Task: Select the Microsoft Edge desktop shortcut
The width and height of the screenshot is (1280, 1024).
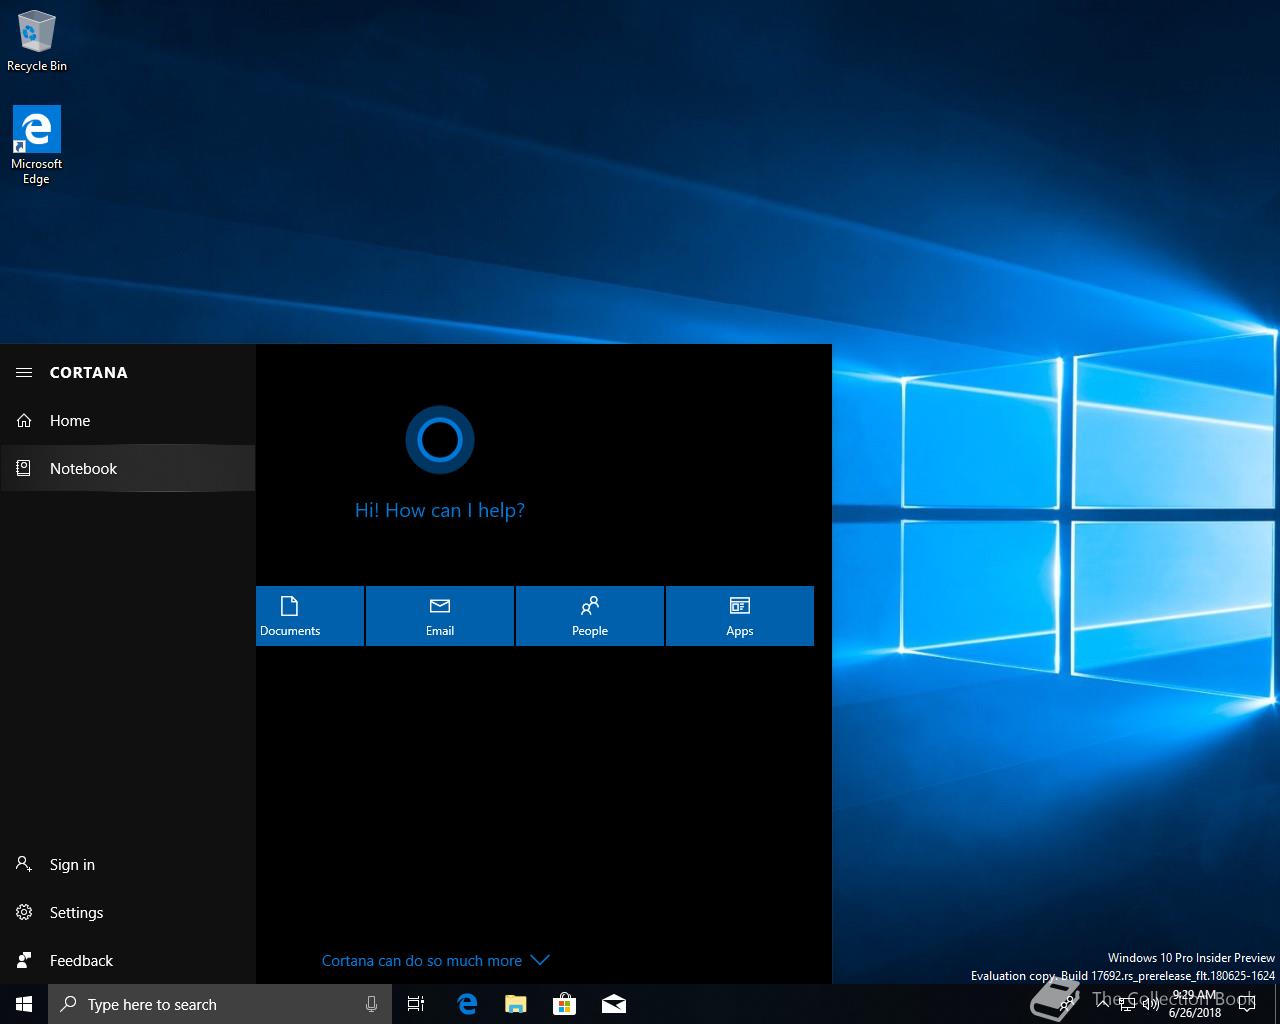Action: [37, 146]
